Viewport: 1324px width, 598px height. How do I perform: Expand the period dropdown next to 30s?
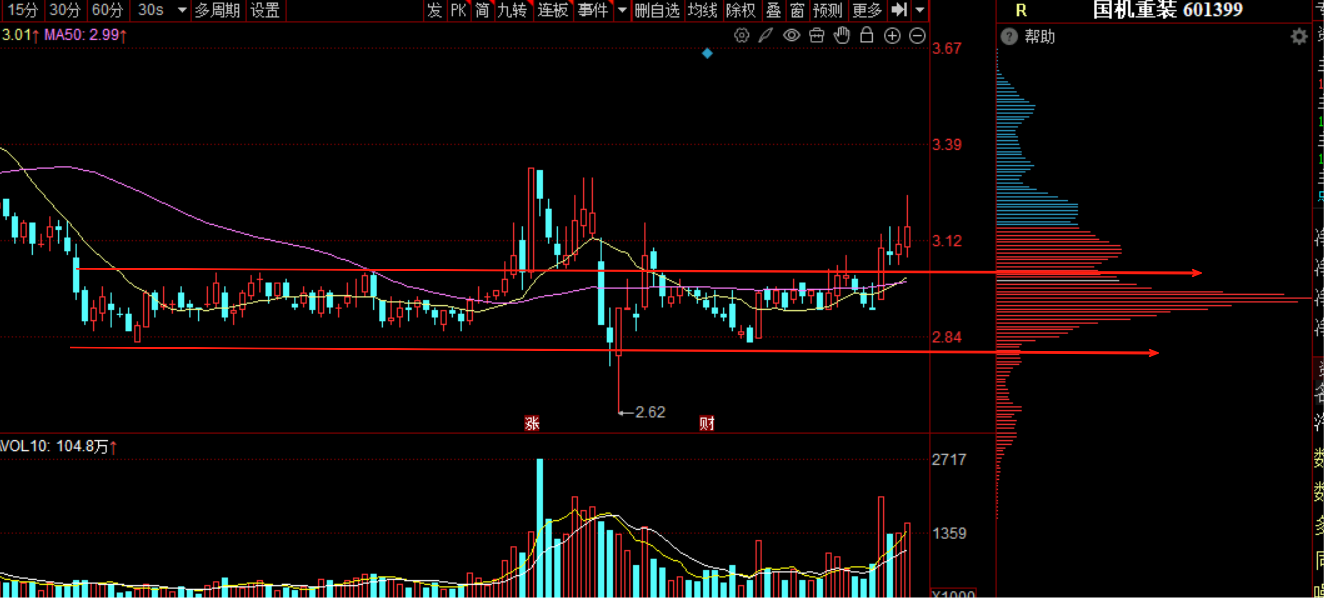181,10
